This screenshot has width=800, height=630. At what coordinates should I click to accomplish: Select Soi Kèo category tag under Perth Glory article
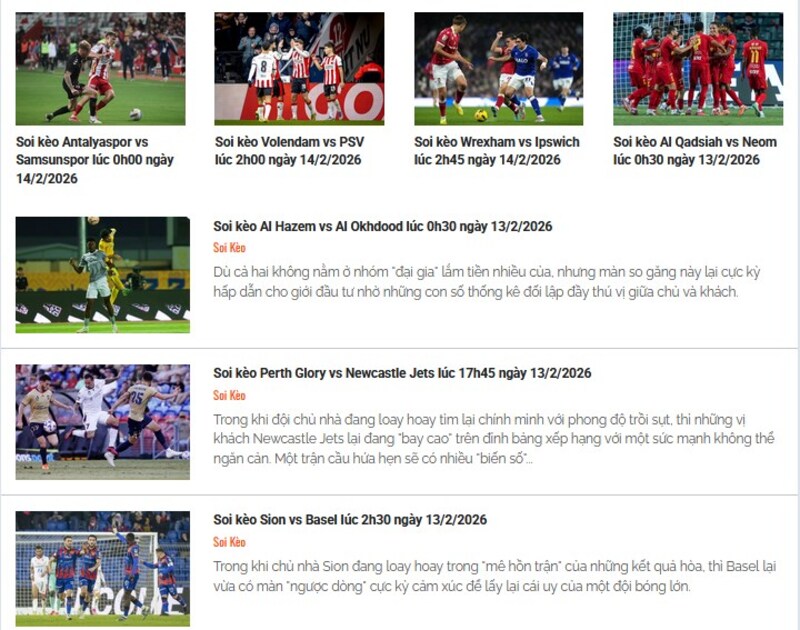[x=229, y=395]
